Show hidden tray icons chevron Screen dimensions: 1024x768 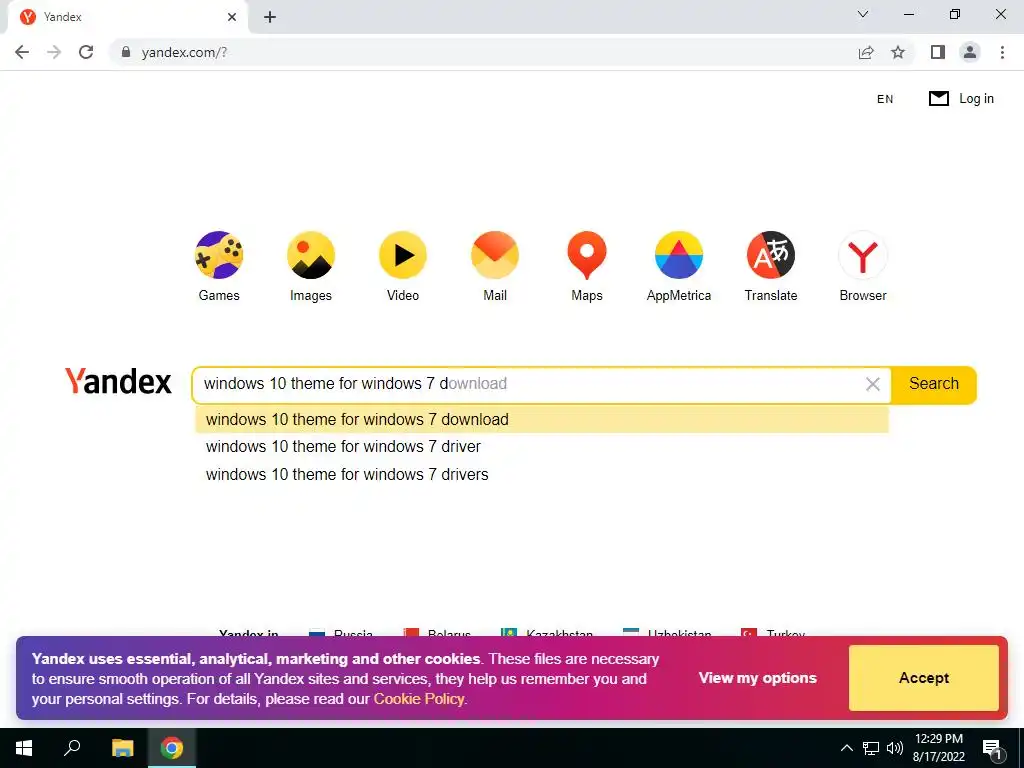pos(846,748)
